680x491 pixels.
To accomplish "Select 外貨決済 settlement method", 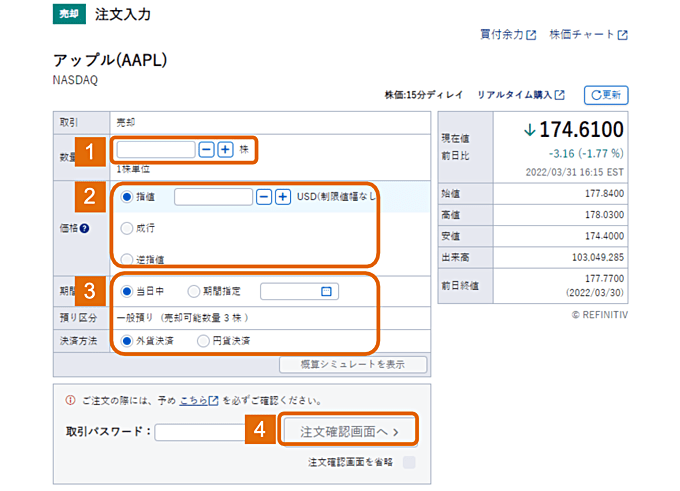I will point(127,341).
